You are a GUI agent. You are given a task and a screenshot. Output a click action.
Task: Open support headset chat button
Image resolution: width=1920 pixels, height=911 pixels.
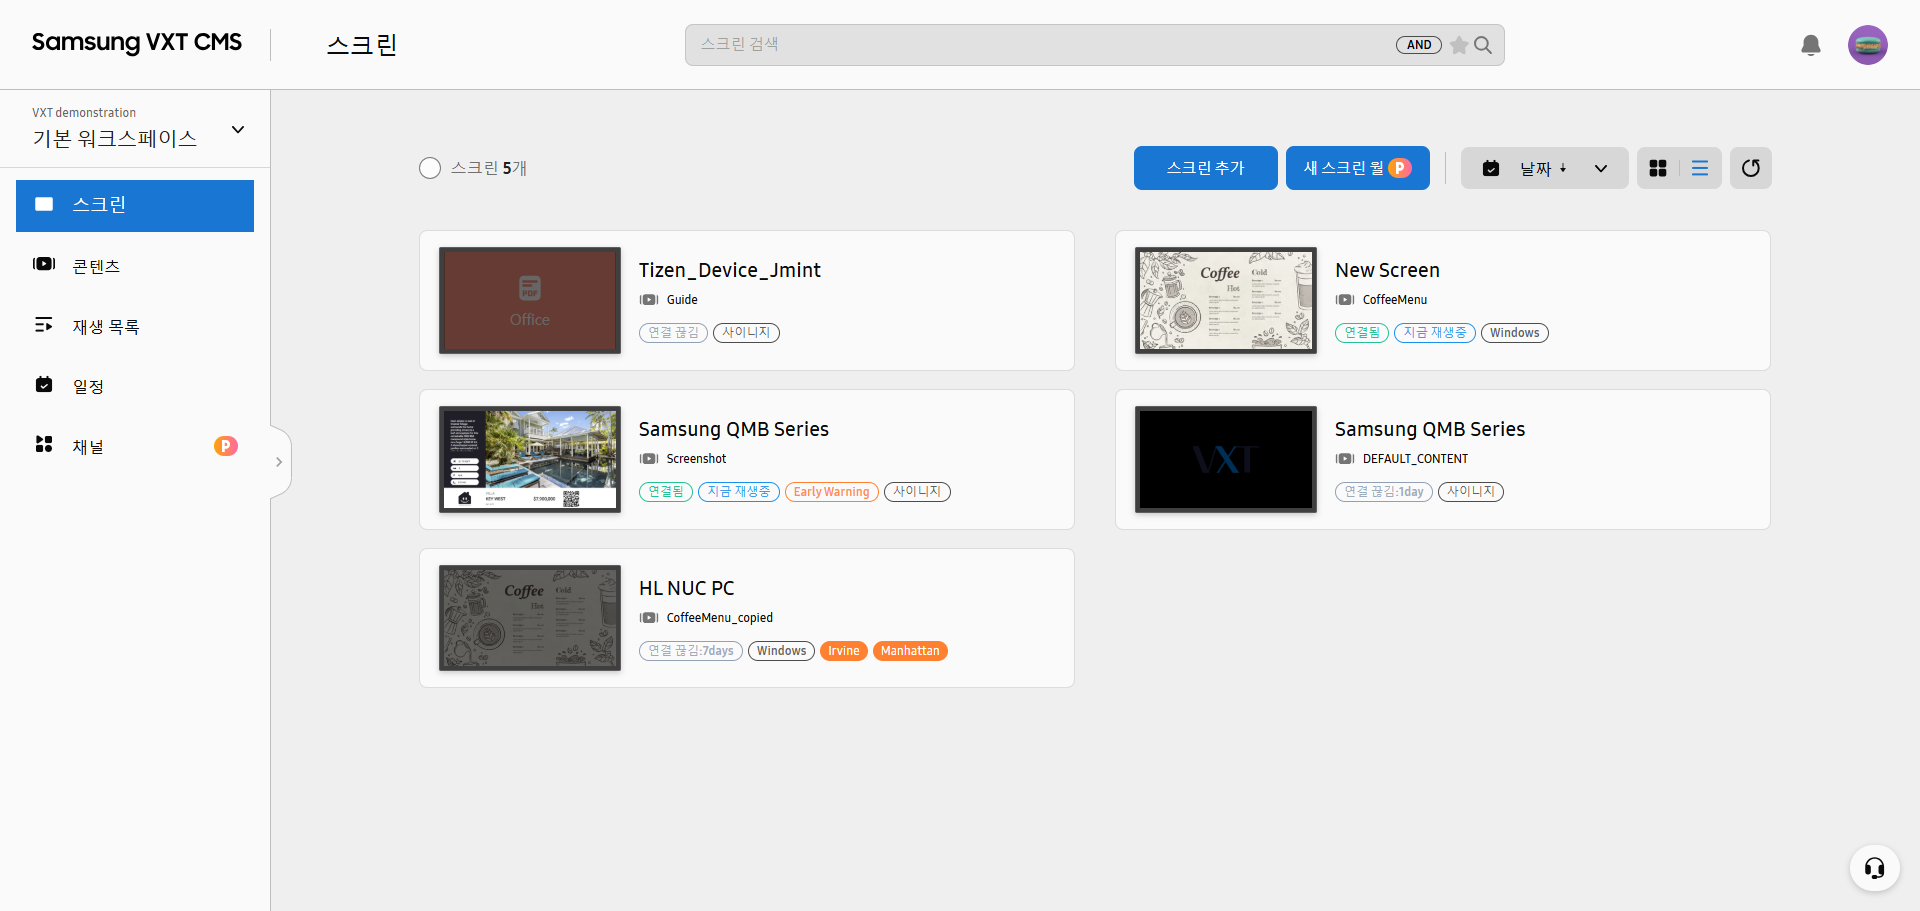point(1875,867)
